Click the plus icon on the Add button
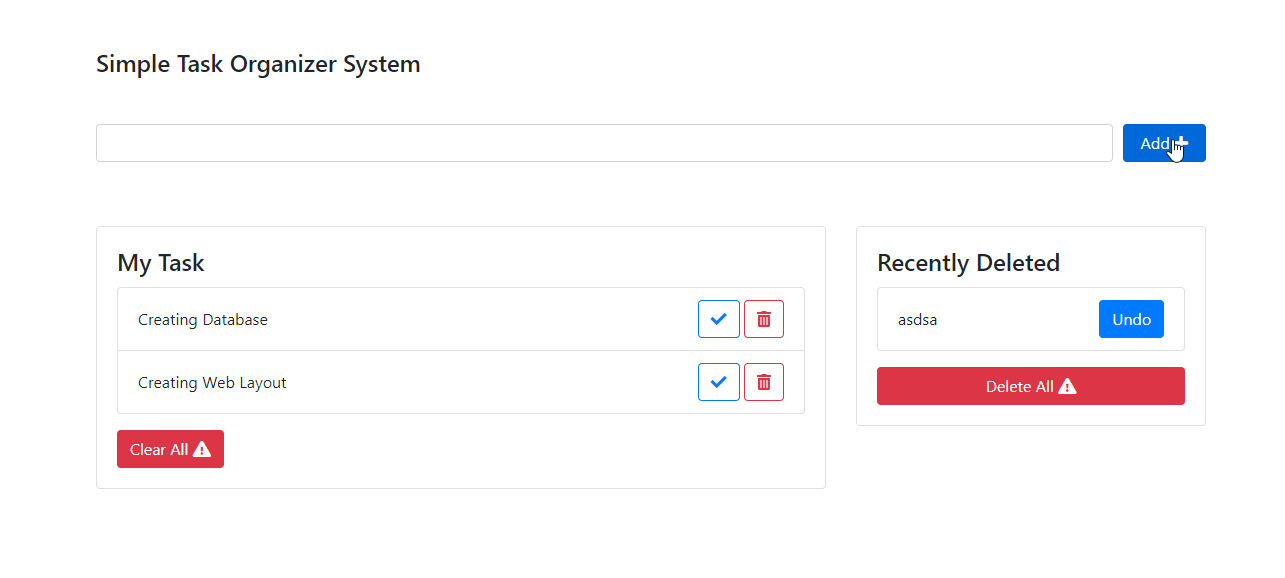Screen dimensions: 1285x578 (1180, 142)
